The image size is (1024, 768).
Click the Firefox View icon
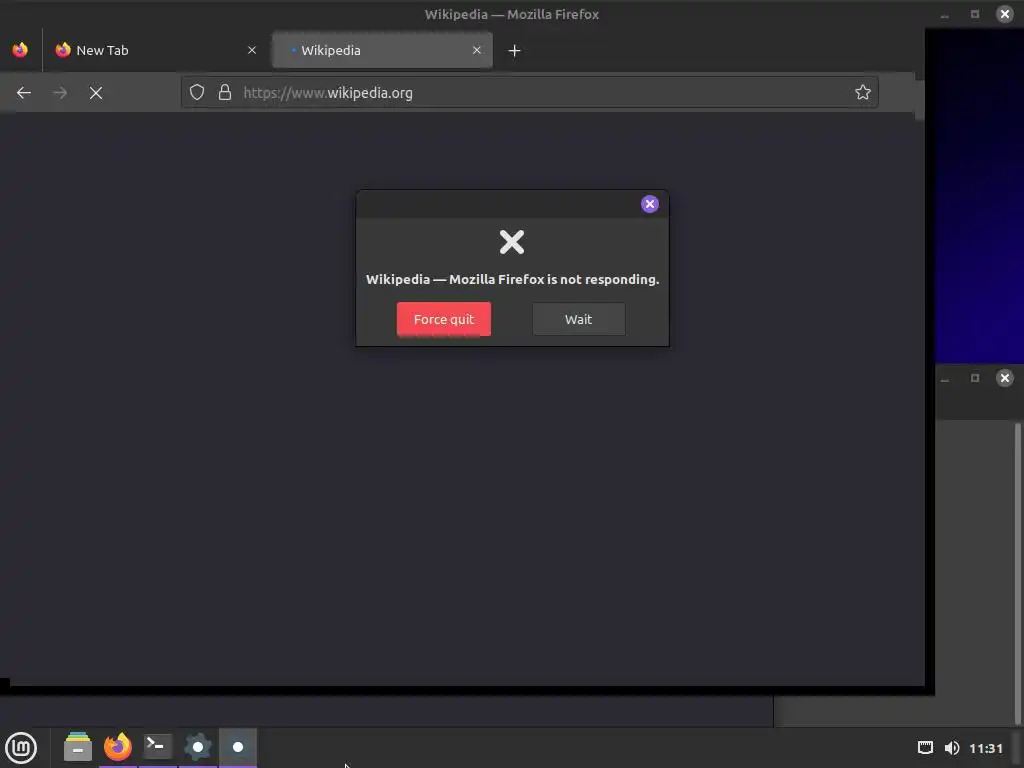tap(20, 50)
